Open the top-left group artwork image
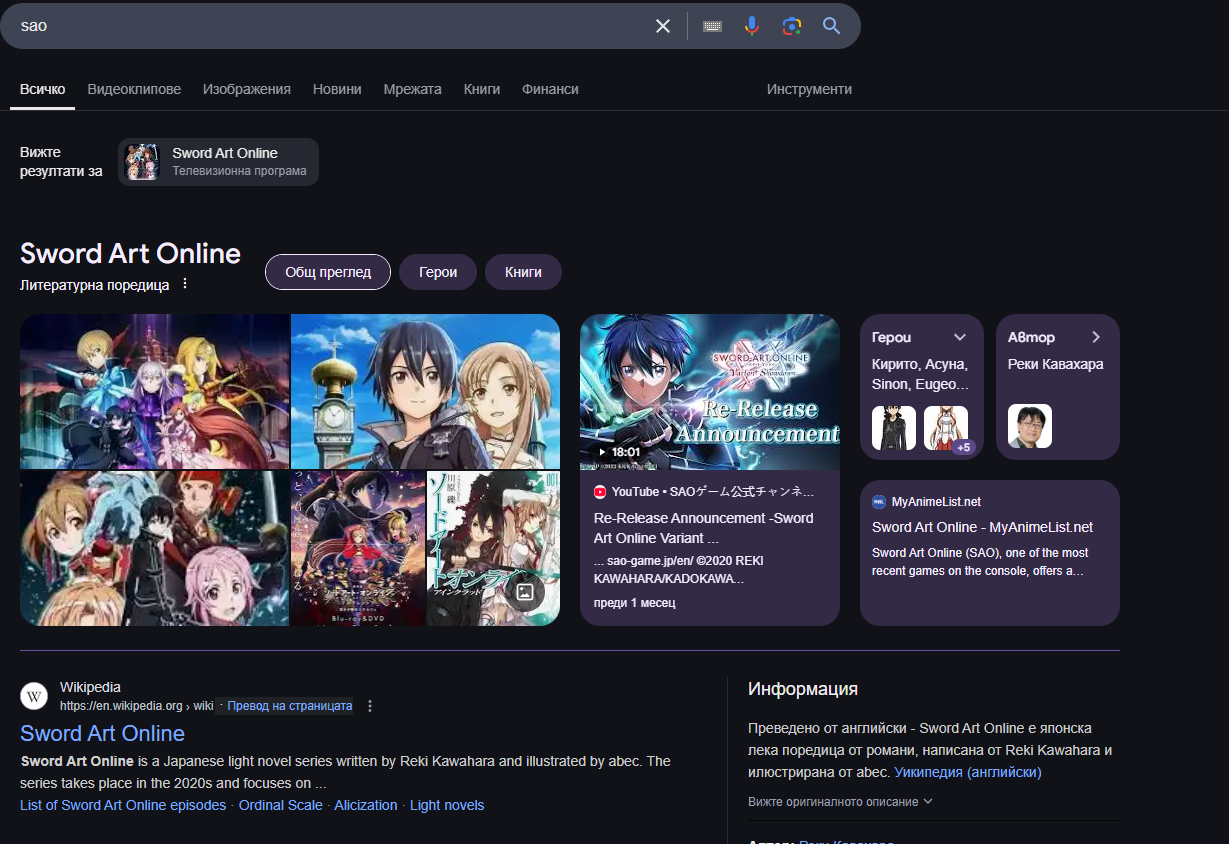 [x=155, y=392]
